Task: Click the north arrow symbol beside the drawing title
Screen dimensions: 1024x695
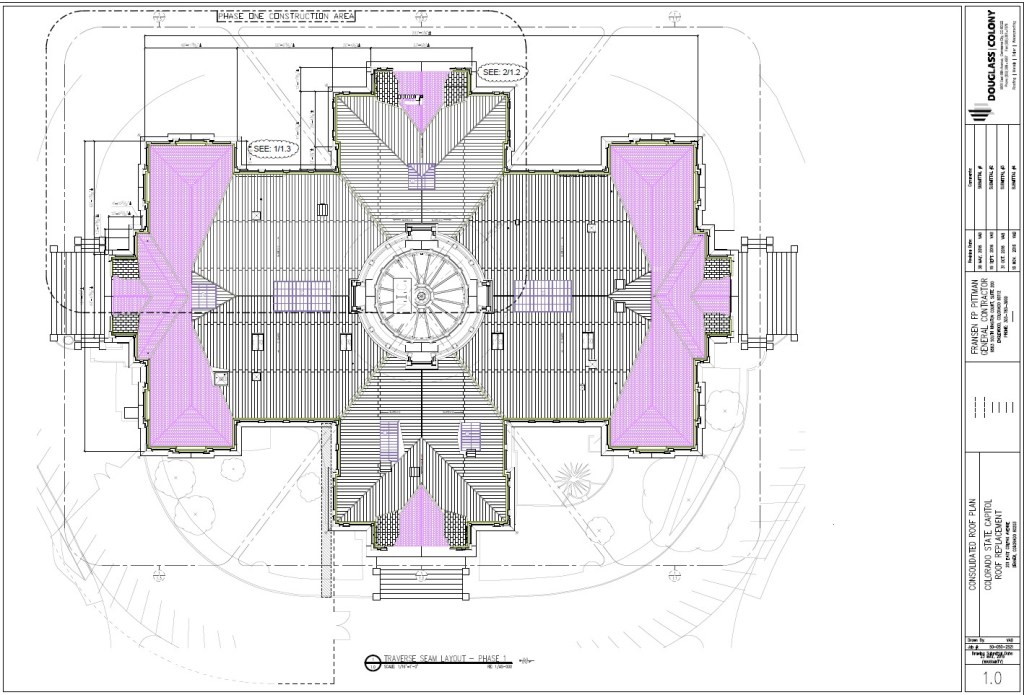Action: 527,661
